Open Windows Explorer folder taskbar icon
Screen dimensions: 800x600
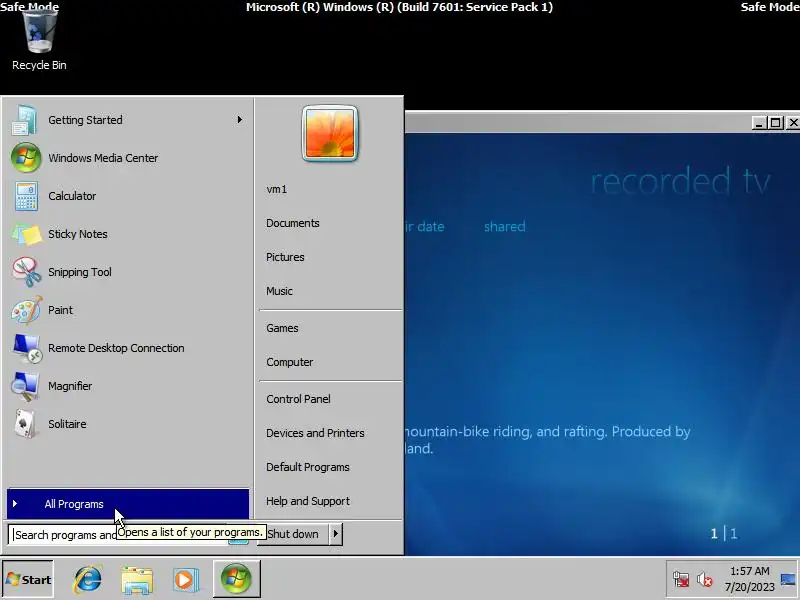[x=137, y=580]
